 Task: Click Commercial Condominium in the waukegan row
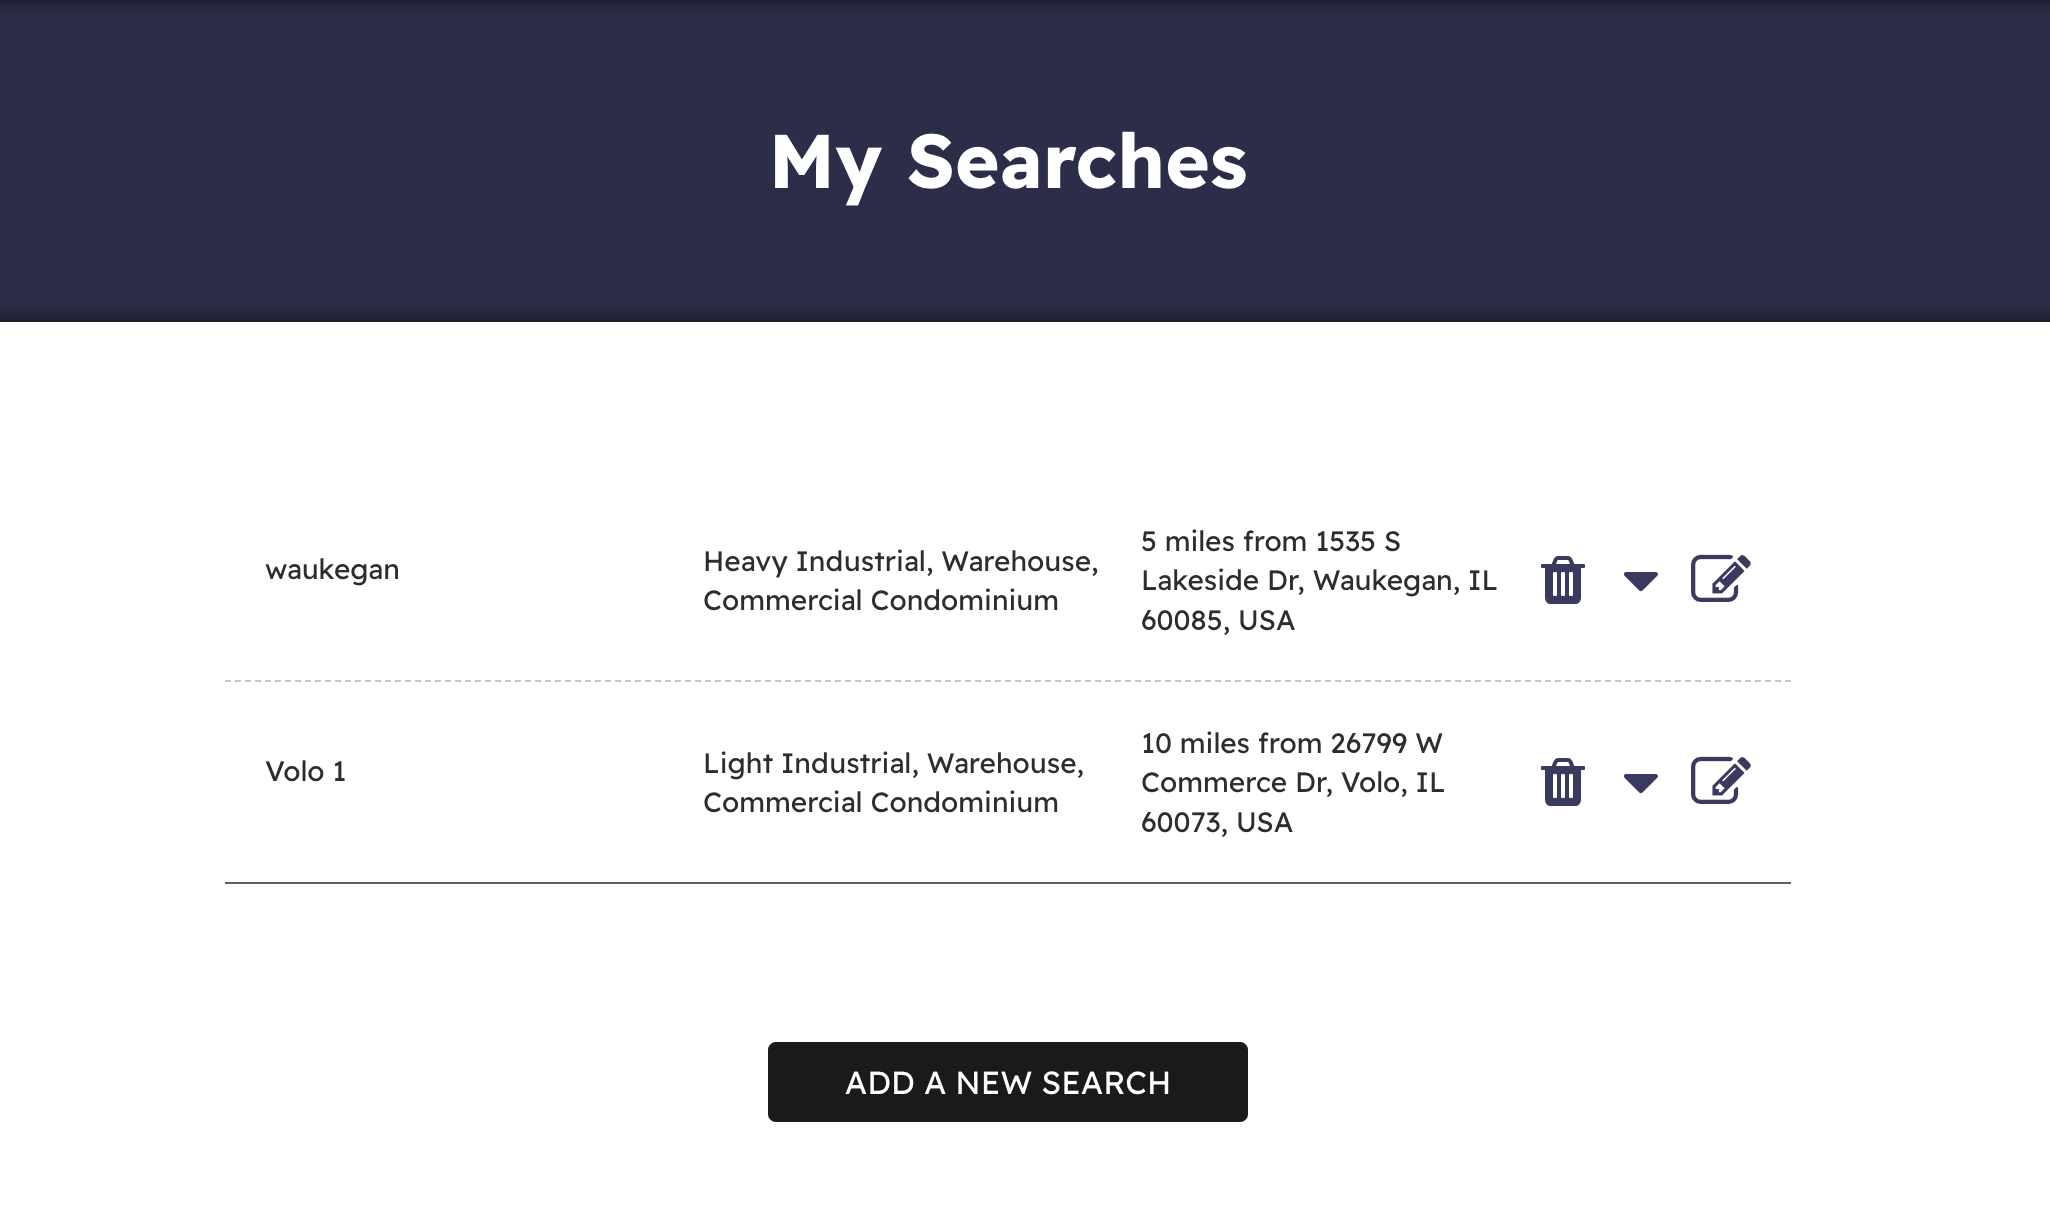click(881, 600)
